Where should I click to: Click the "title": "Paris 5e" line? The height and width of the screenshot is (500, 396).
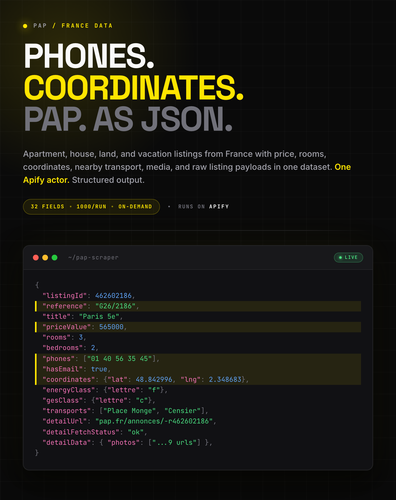83,316
